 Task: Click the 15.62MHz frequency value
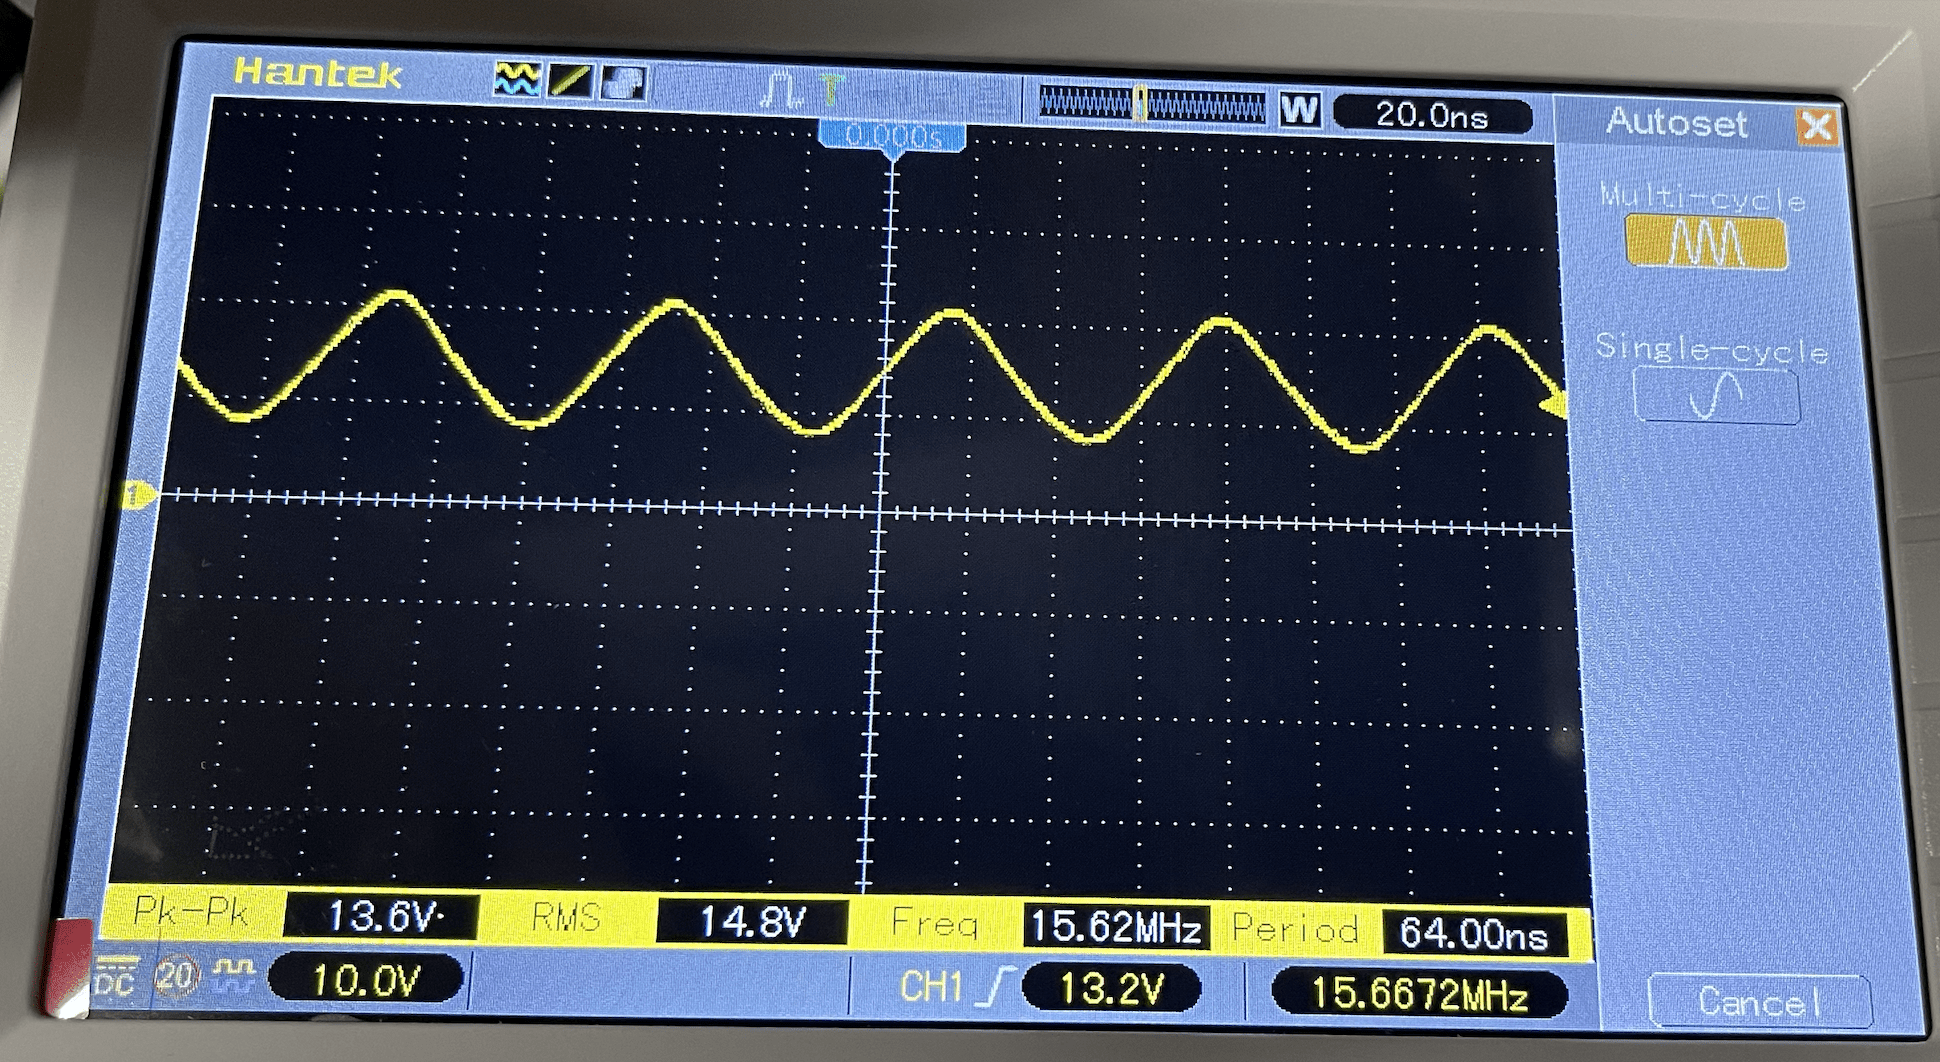pos(1115,926)
